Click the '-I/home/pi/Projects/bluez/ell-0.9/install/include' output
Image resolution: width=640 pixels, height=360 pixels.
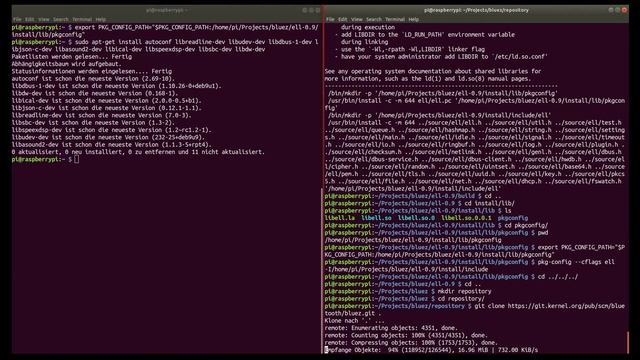pos(406,269)
